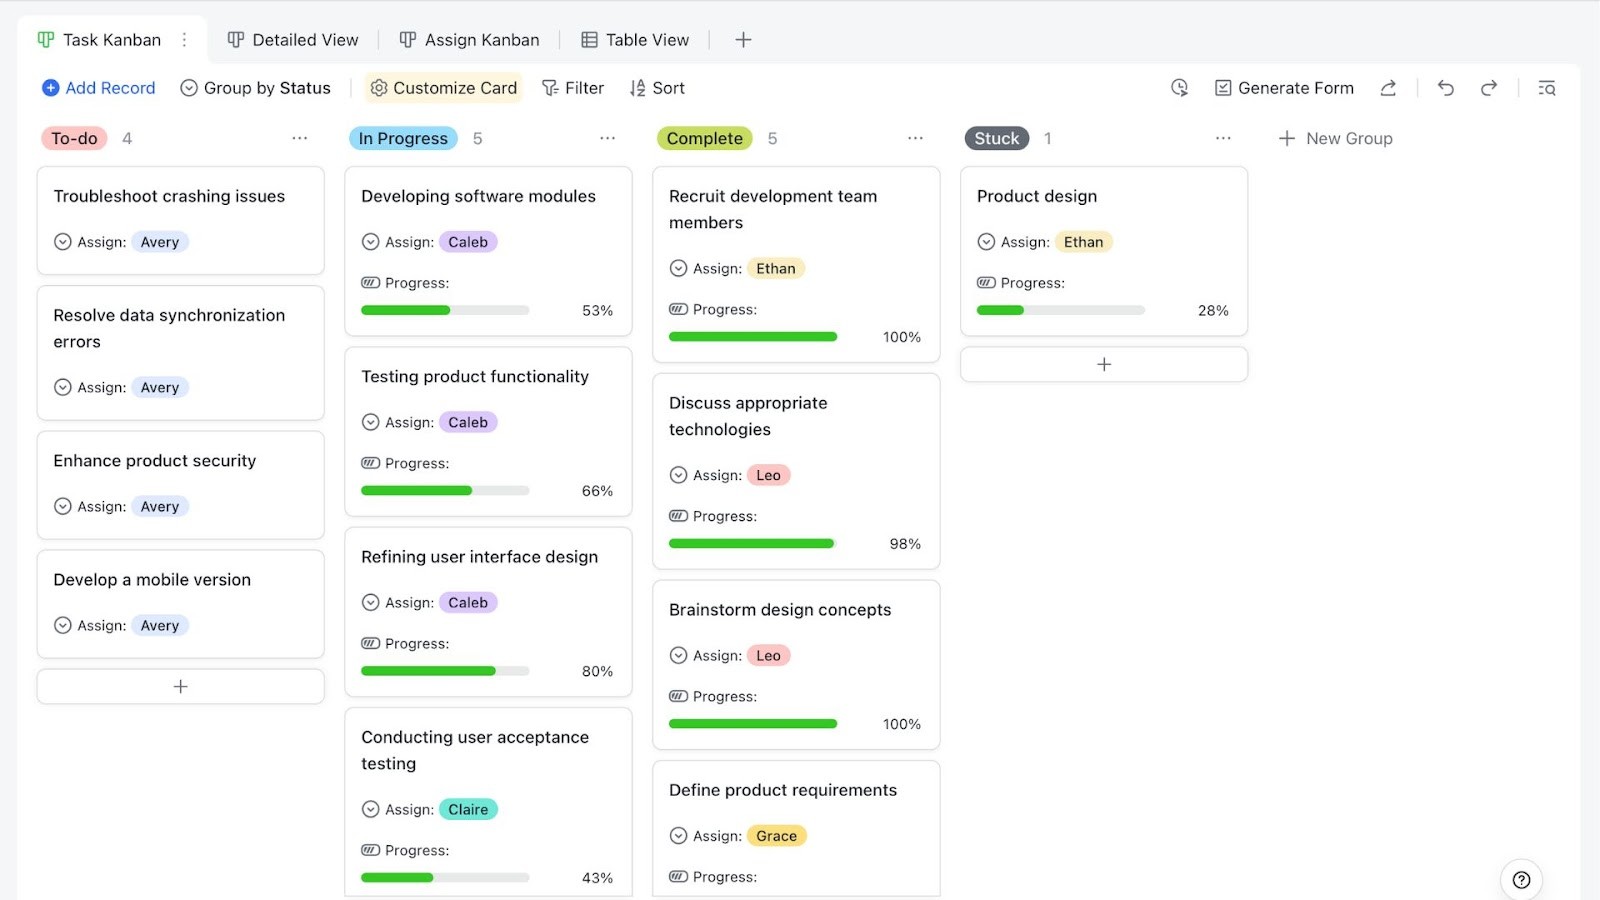Open the find-in-view search icon

coord(1546,88)
